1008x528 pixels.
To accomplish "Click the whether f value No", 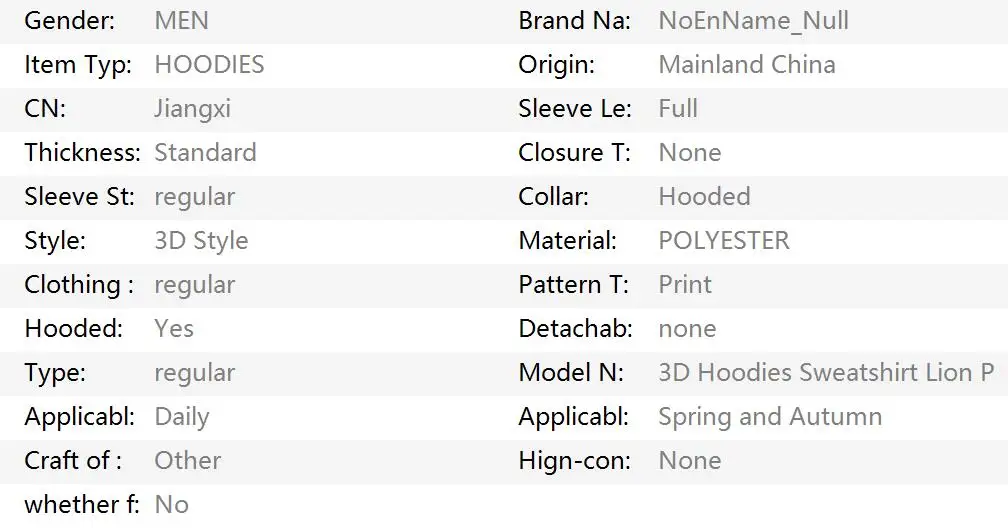I will pos(171,505).
